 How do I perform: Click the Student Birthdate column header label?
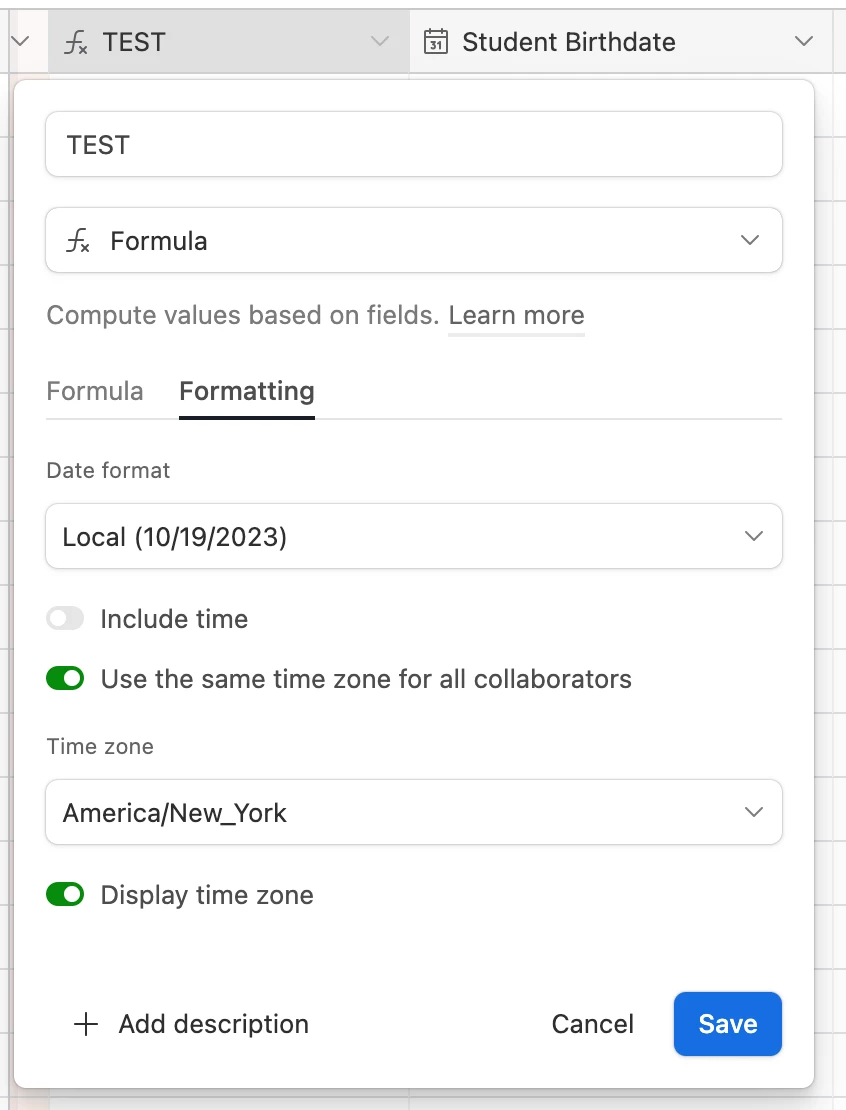(x=568, y=42)
